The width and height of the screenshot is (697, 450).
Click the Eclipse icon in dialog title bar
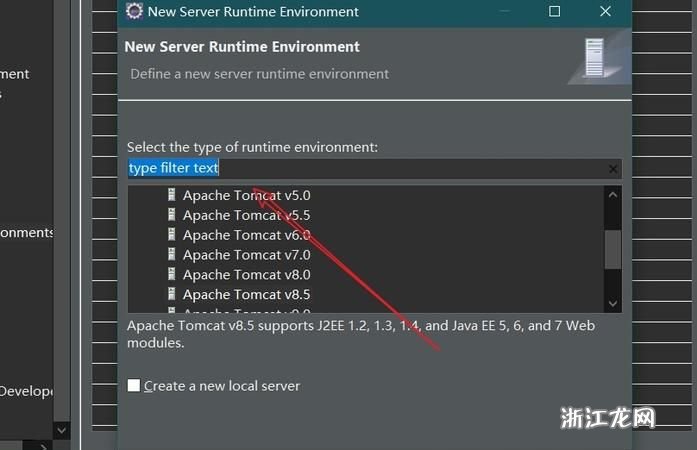[x=134, y=11]
